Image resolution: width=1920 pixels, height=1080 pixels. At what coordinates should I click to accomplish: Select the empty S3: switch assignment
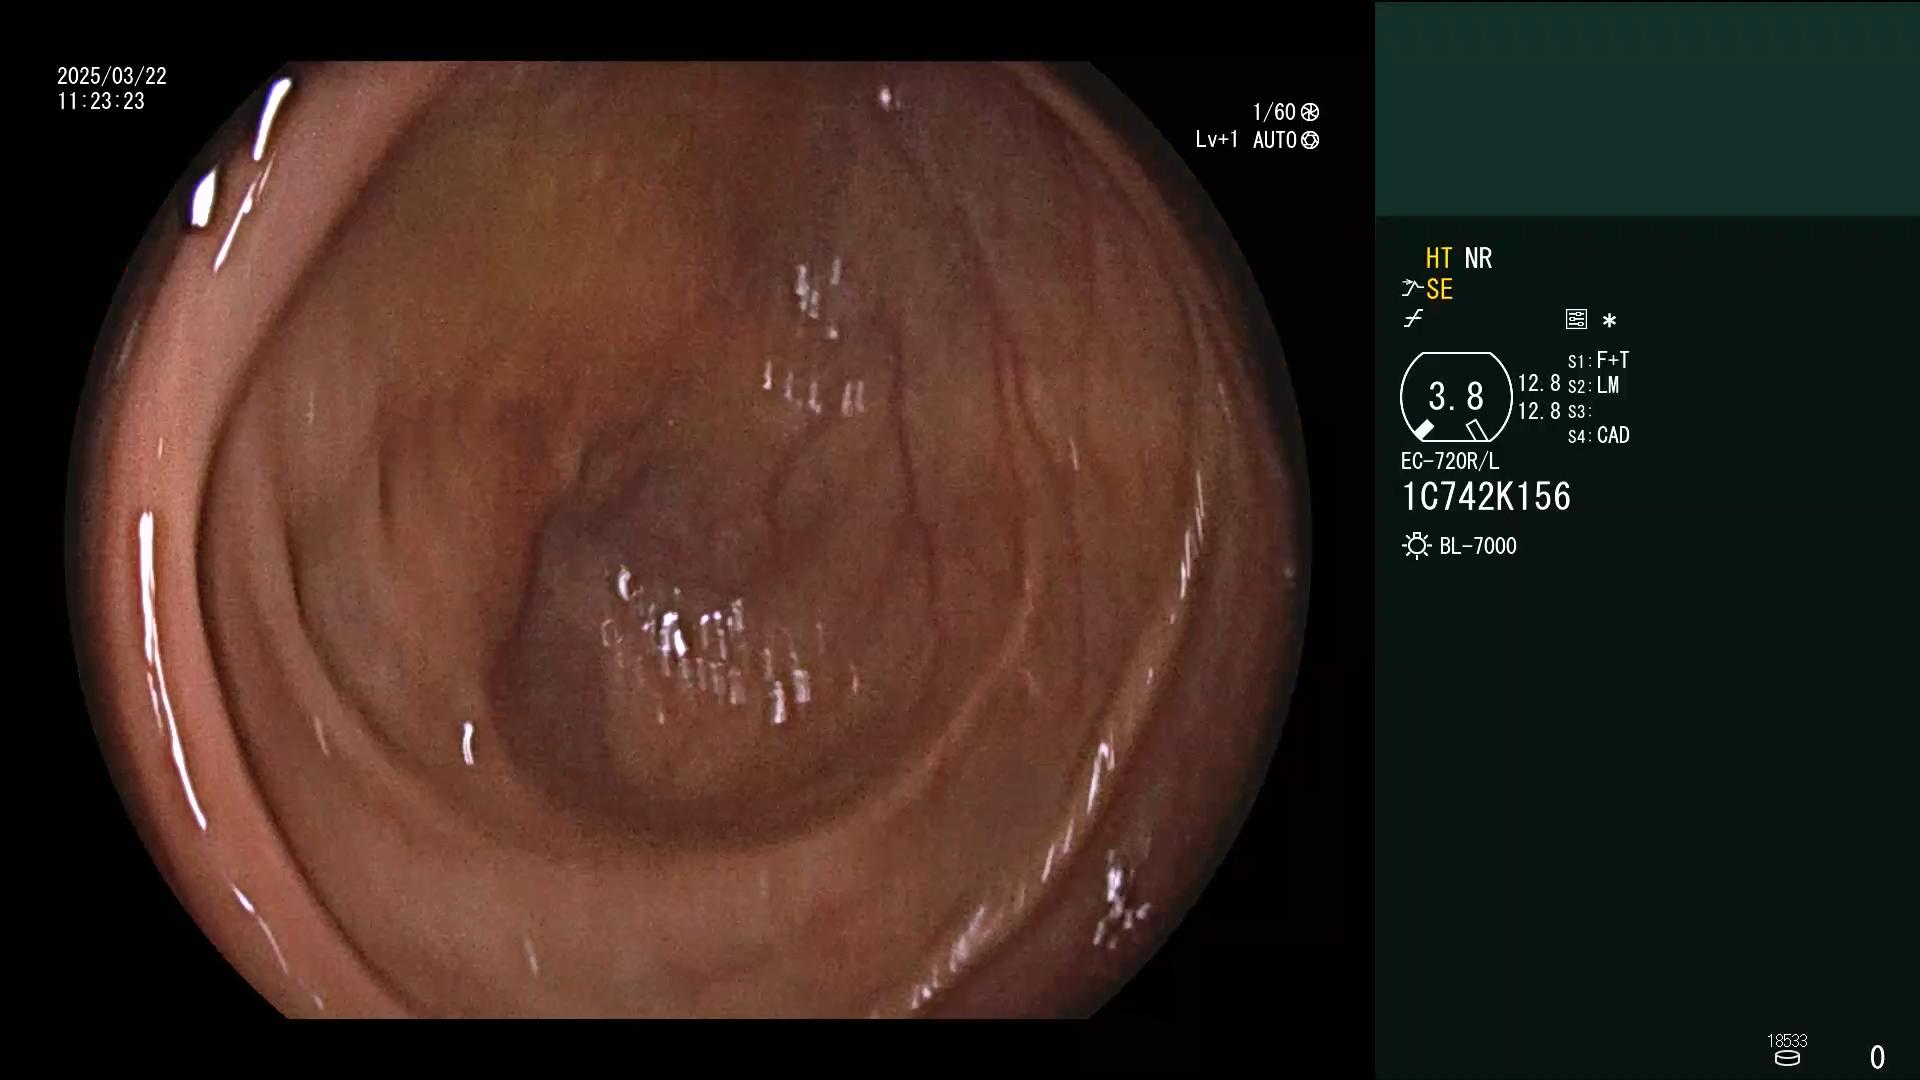[1579, 411]
